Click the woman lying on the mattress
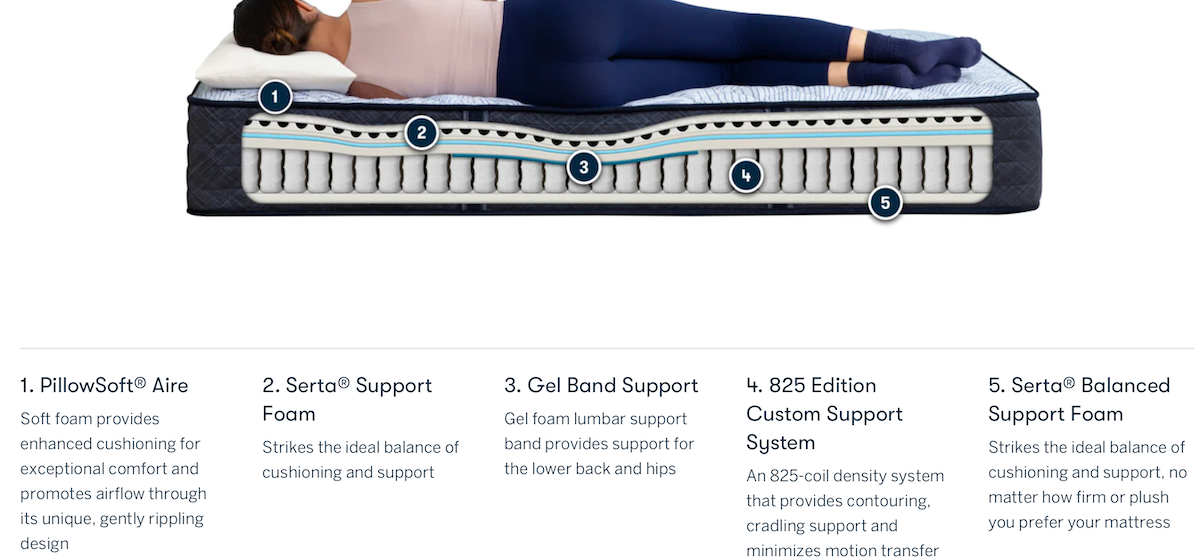The height and width of the screenshot is (558, 1200). [600, 48]
